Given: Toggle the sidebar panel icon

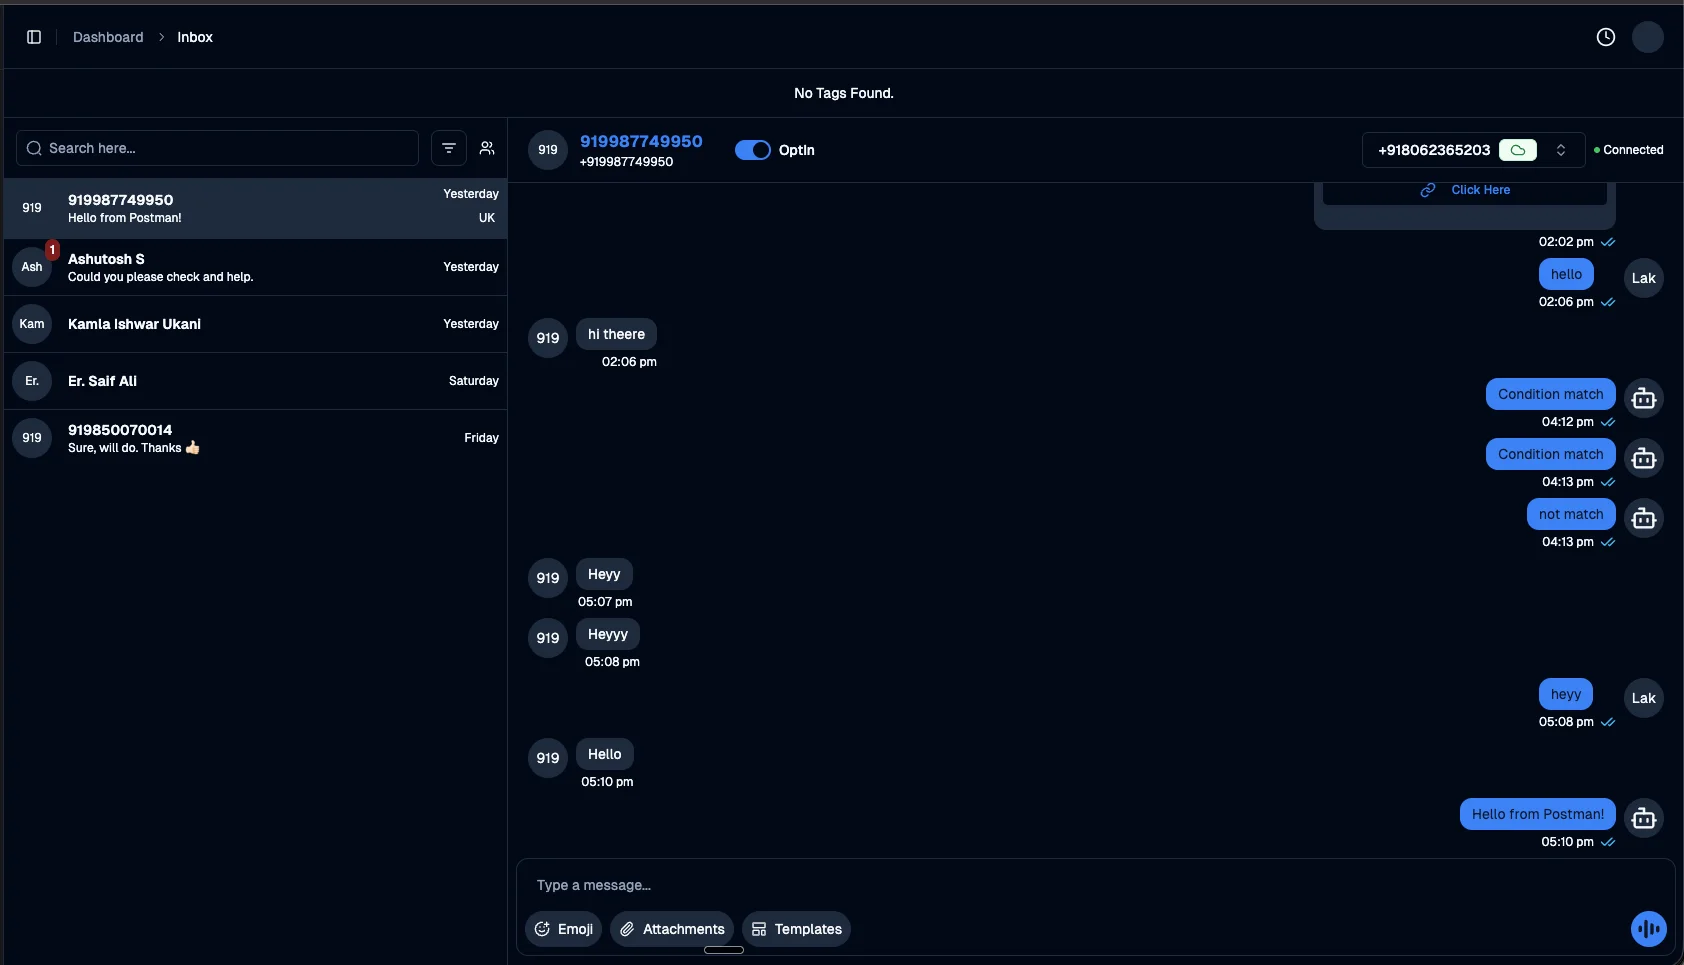Looking at the screenshot, I should pyautogui.click(x=34, y=37).
